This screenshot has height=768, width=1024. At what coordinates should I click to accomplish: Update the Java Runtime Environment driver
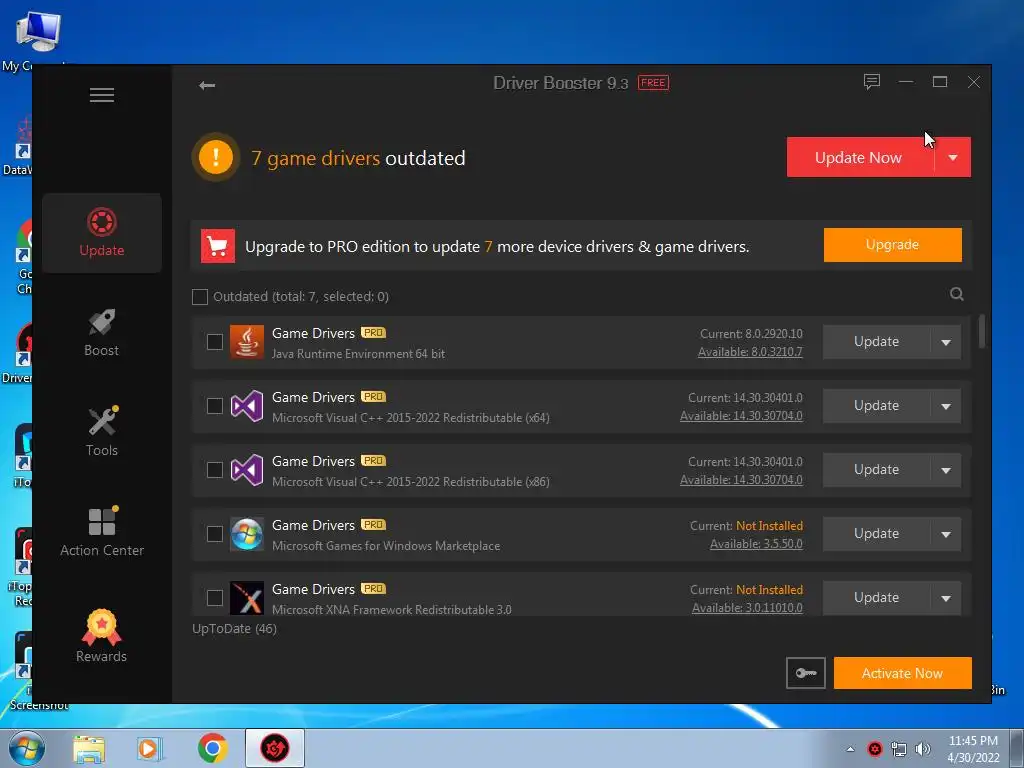click(876, 342)
